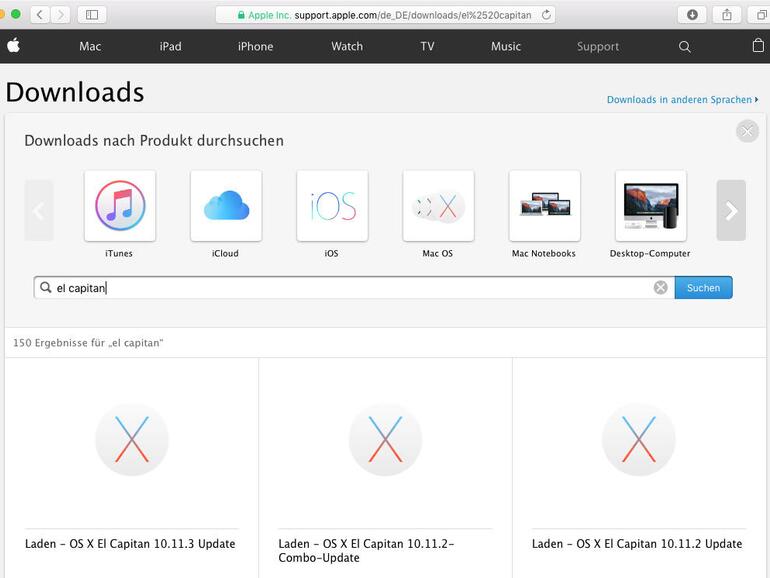
Task: Go back with Safari's back arrow
Action: tap(40, 15)
